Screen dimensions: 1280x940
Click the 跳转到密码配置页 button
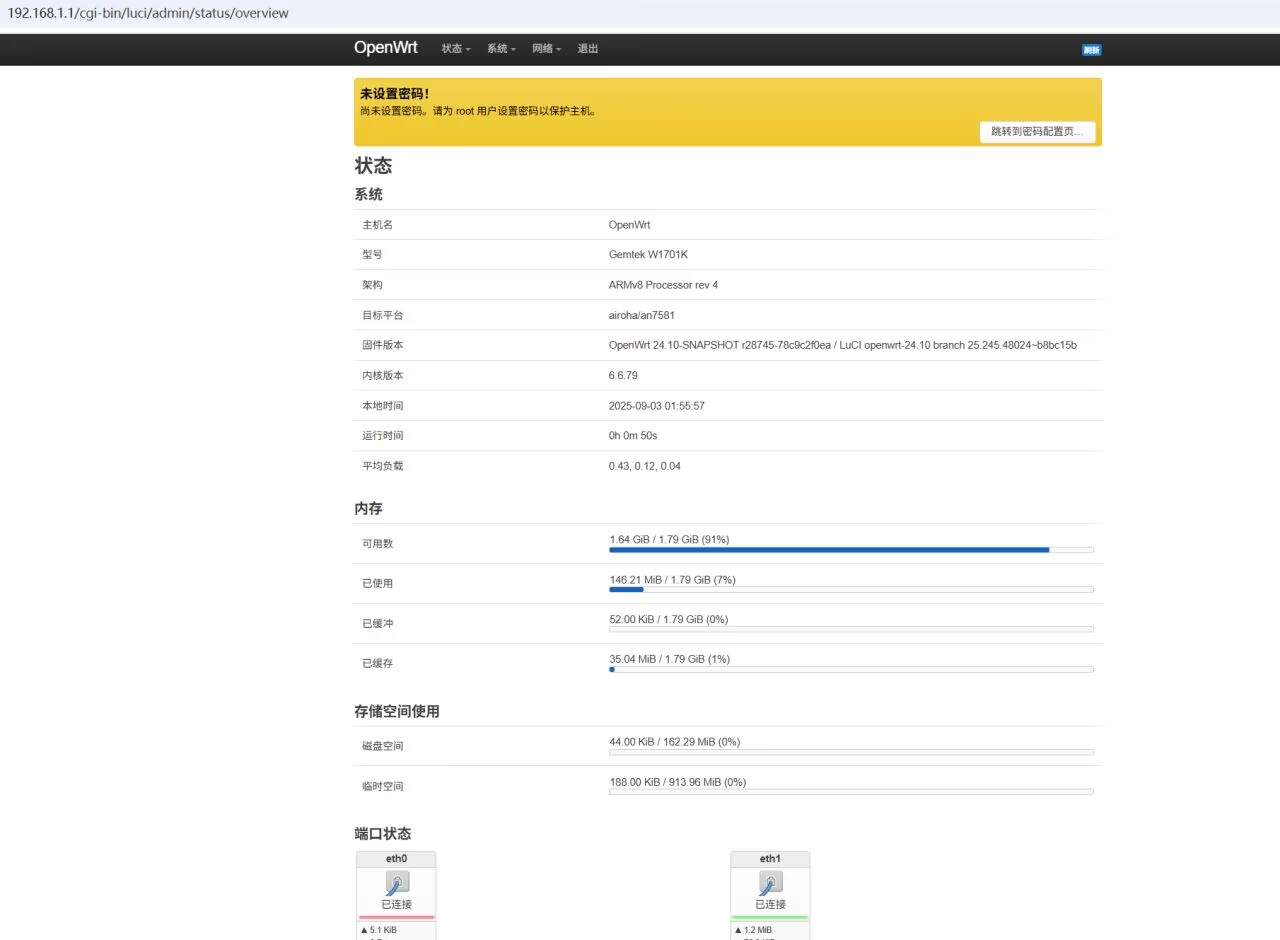pos(1037,131)
